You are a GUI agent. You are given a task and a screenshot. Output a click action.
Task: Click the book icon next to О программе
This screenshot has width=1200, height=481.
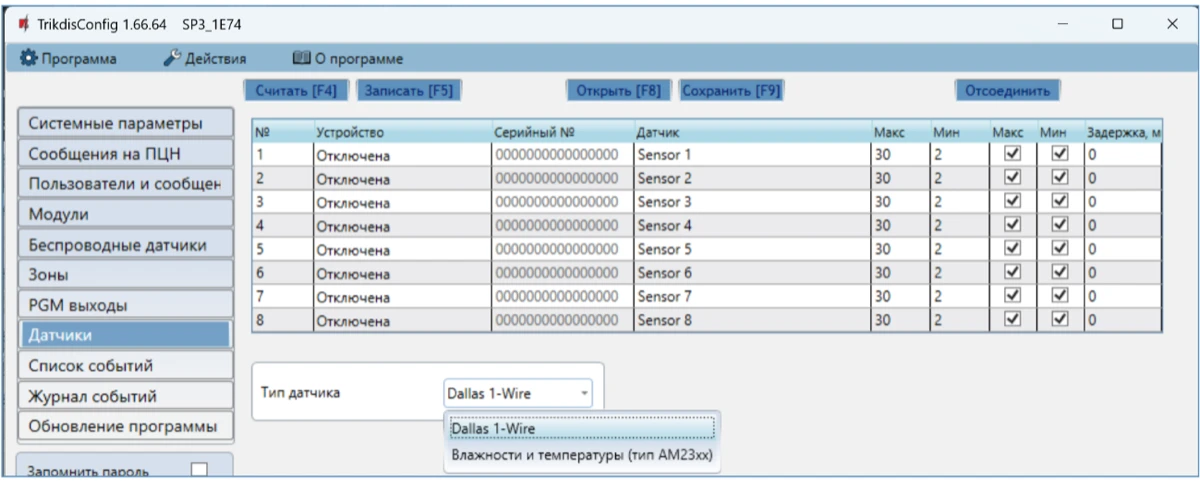coord(301,59)
